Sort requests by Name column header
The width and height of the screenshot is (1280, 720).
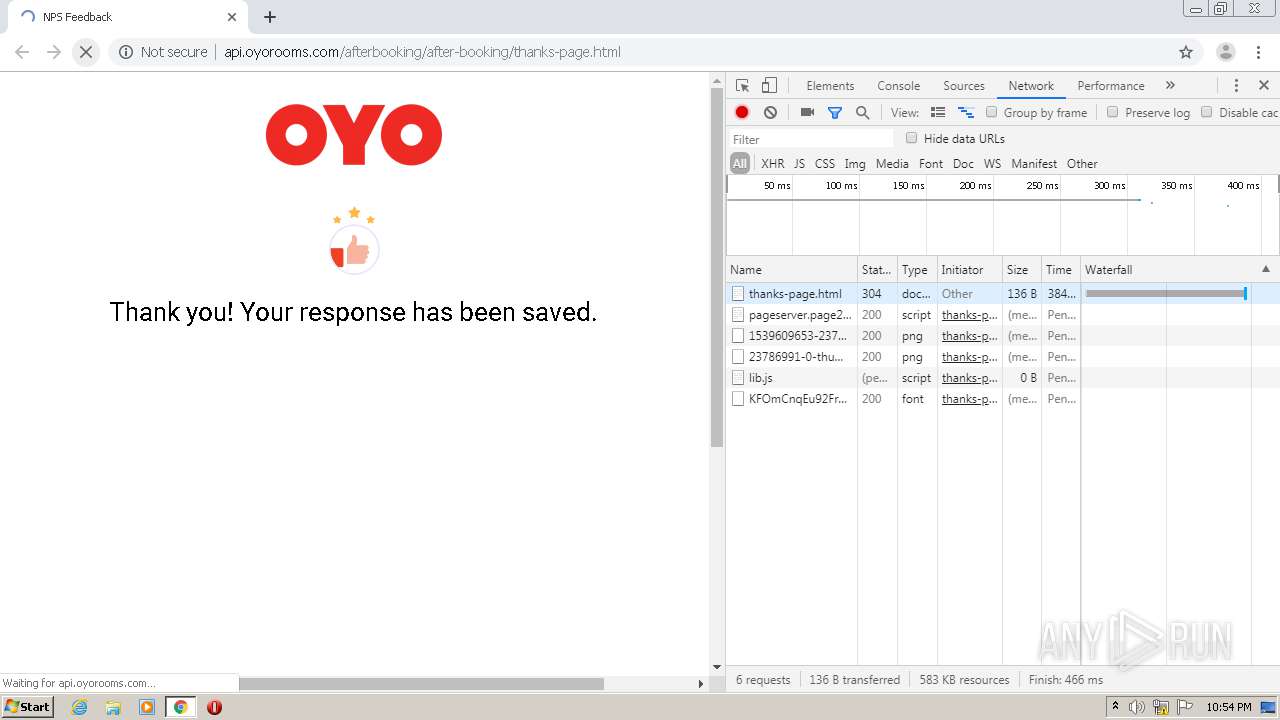click(x=791, y=270)
